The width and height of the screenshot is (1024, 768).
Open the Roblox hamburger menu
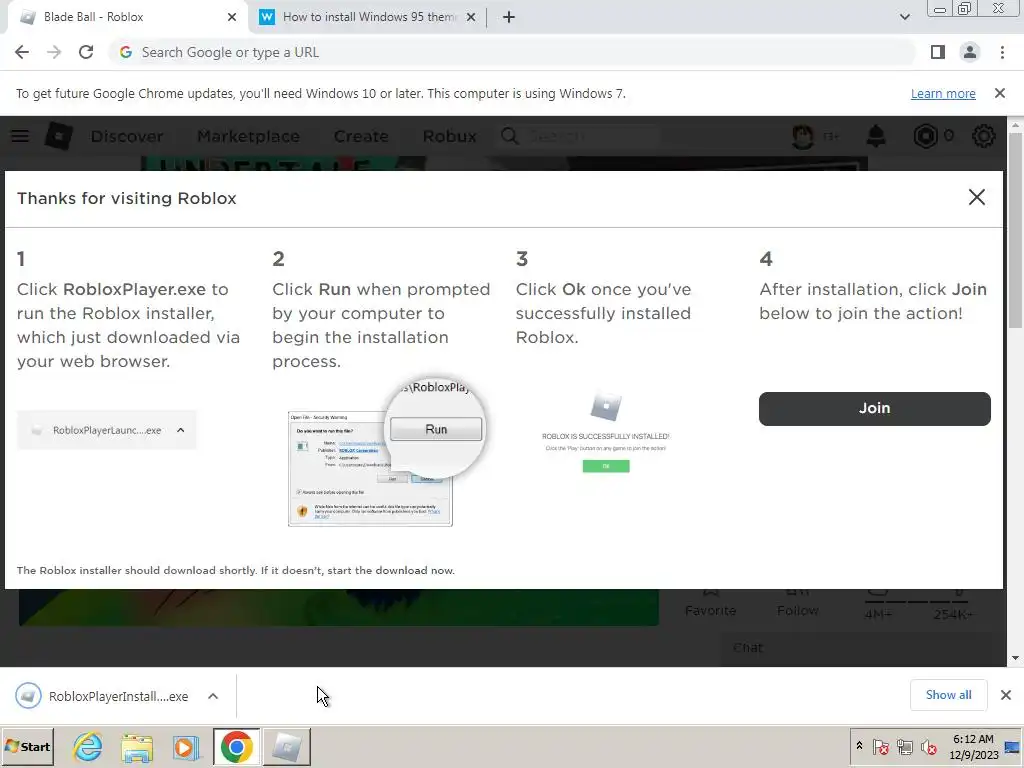(x=20, y=136)
